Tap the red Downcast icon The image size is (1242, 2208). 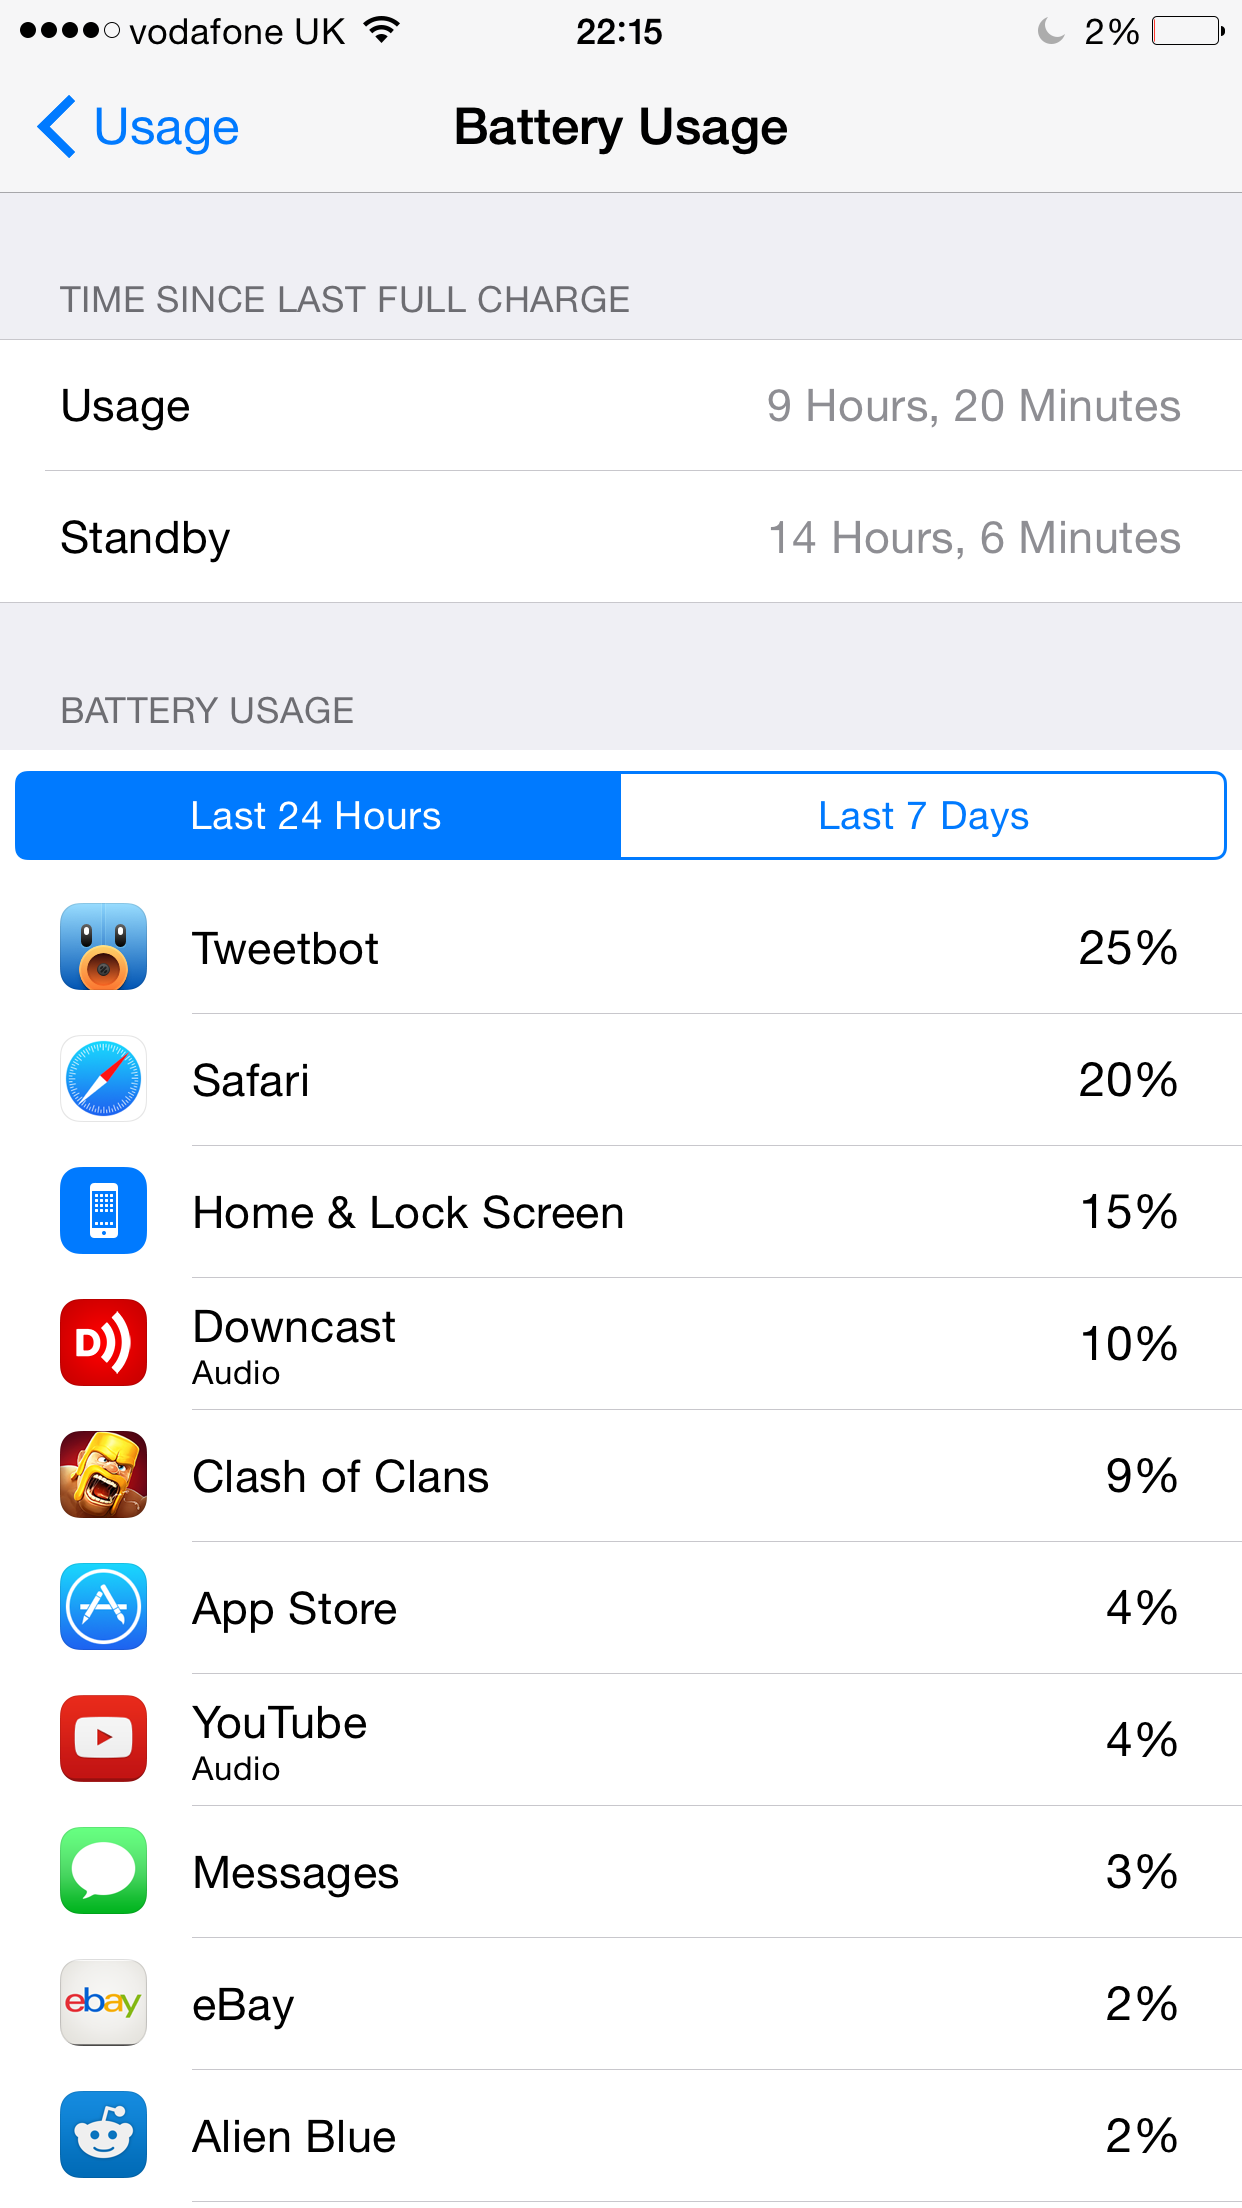click(x=103, y=1343)
